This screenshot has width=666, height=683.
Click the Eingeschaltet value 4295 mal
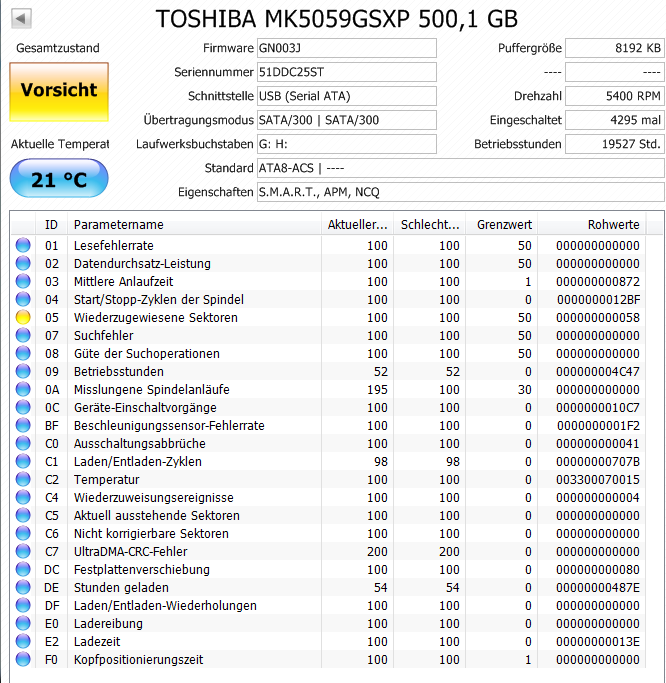tap(615, 120)
